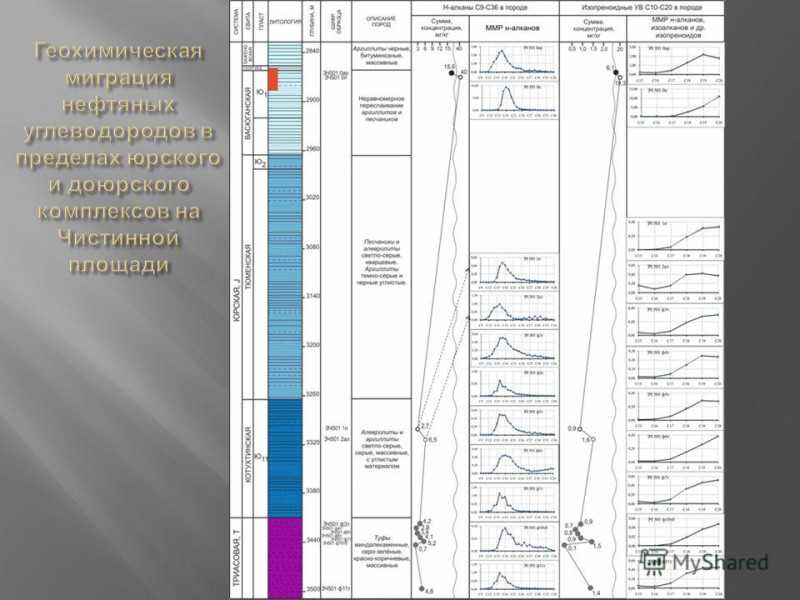Screen dimensions: 800x600
Task: Select the title word "площади"
Action: pyautogui.click(x=118, y=265)
